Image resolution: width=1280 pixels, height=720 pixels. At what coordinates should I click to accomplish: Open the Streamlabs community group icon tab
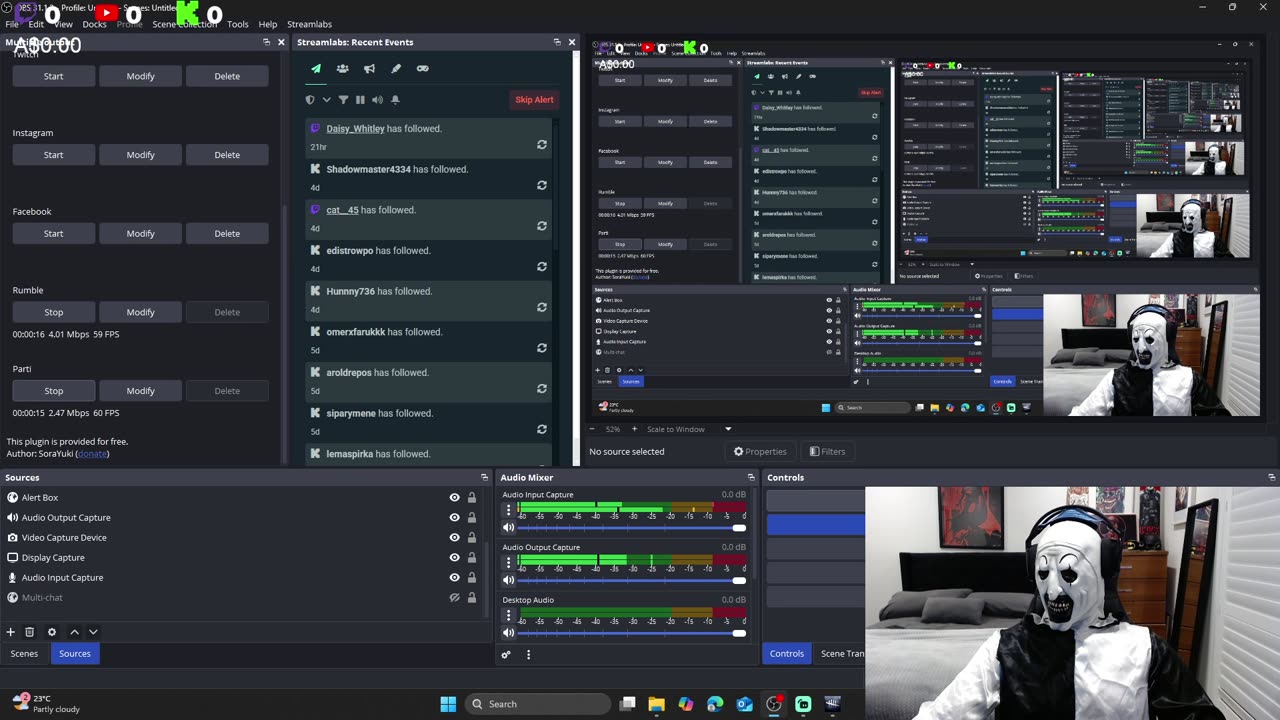[342, 69]
